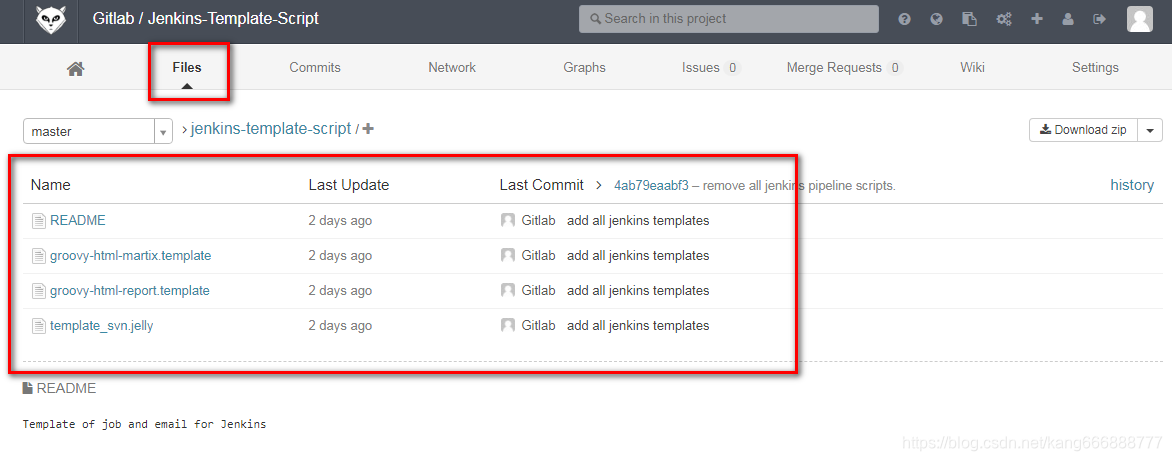Click groovy-html-report.template file icon
The width and height of the screenshot is (1172, 461).
[x=39, y=290]
